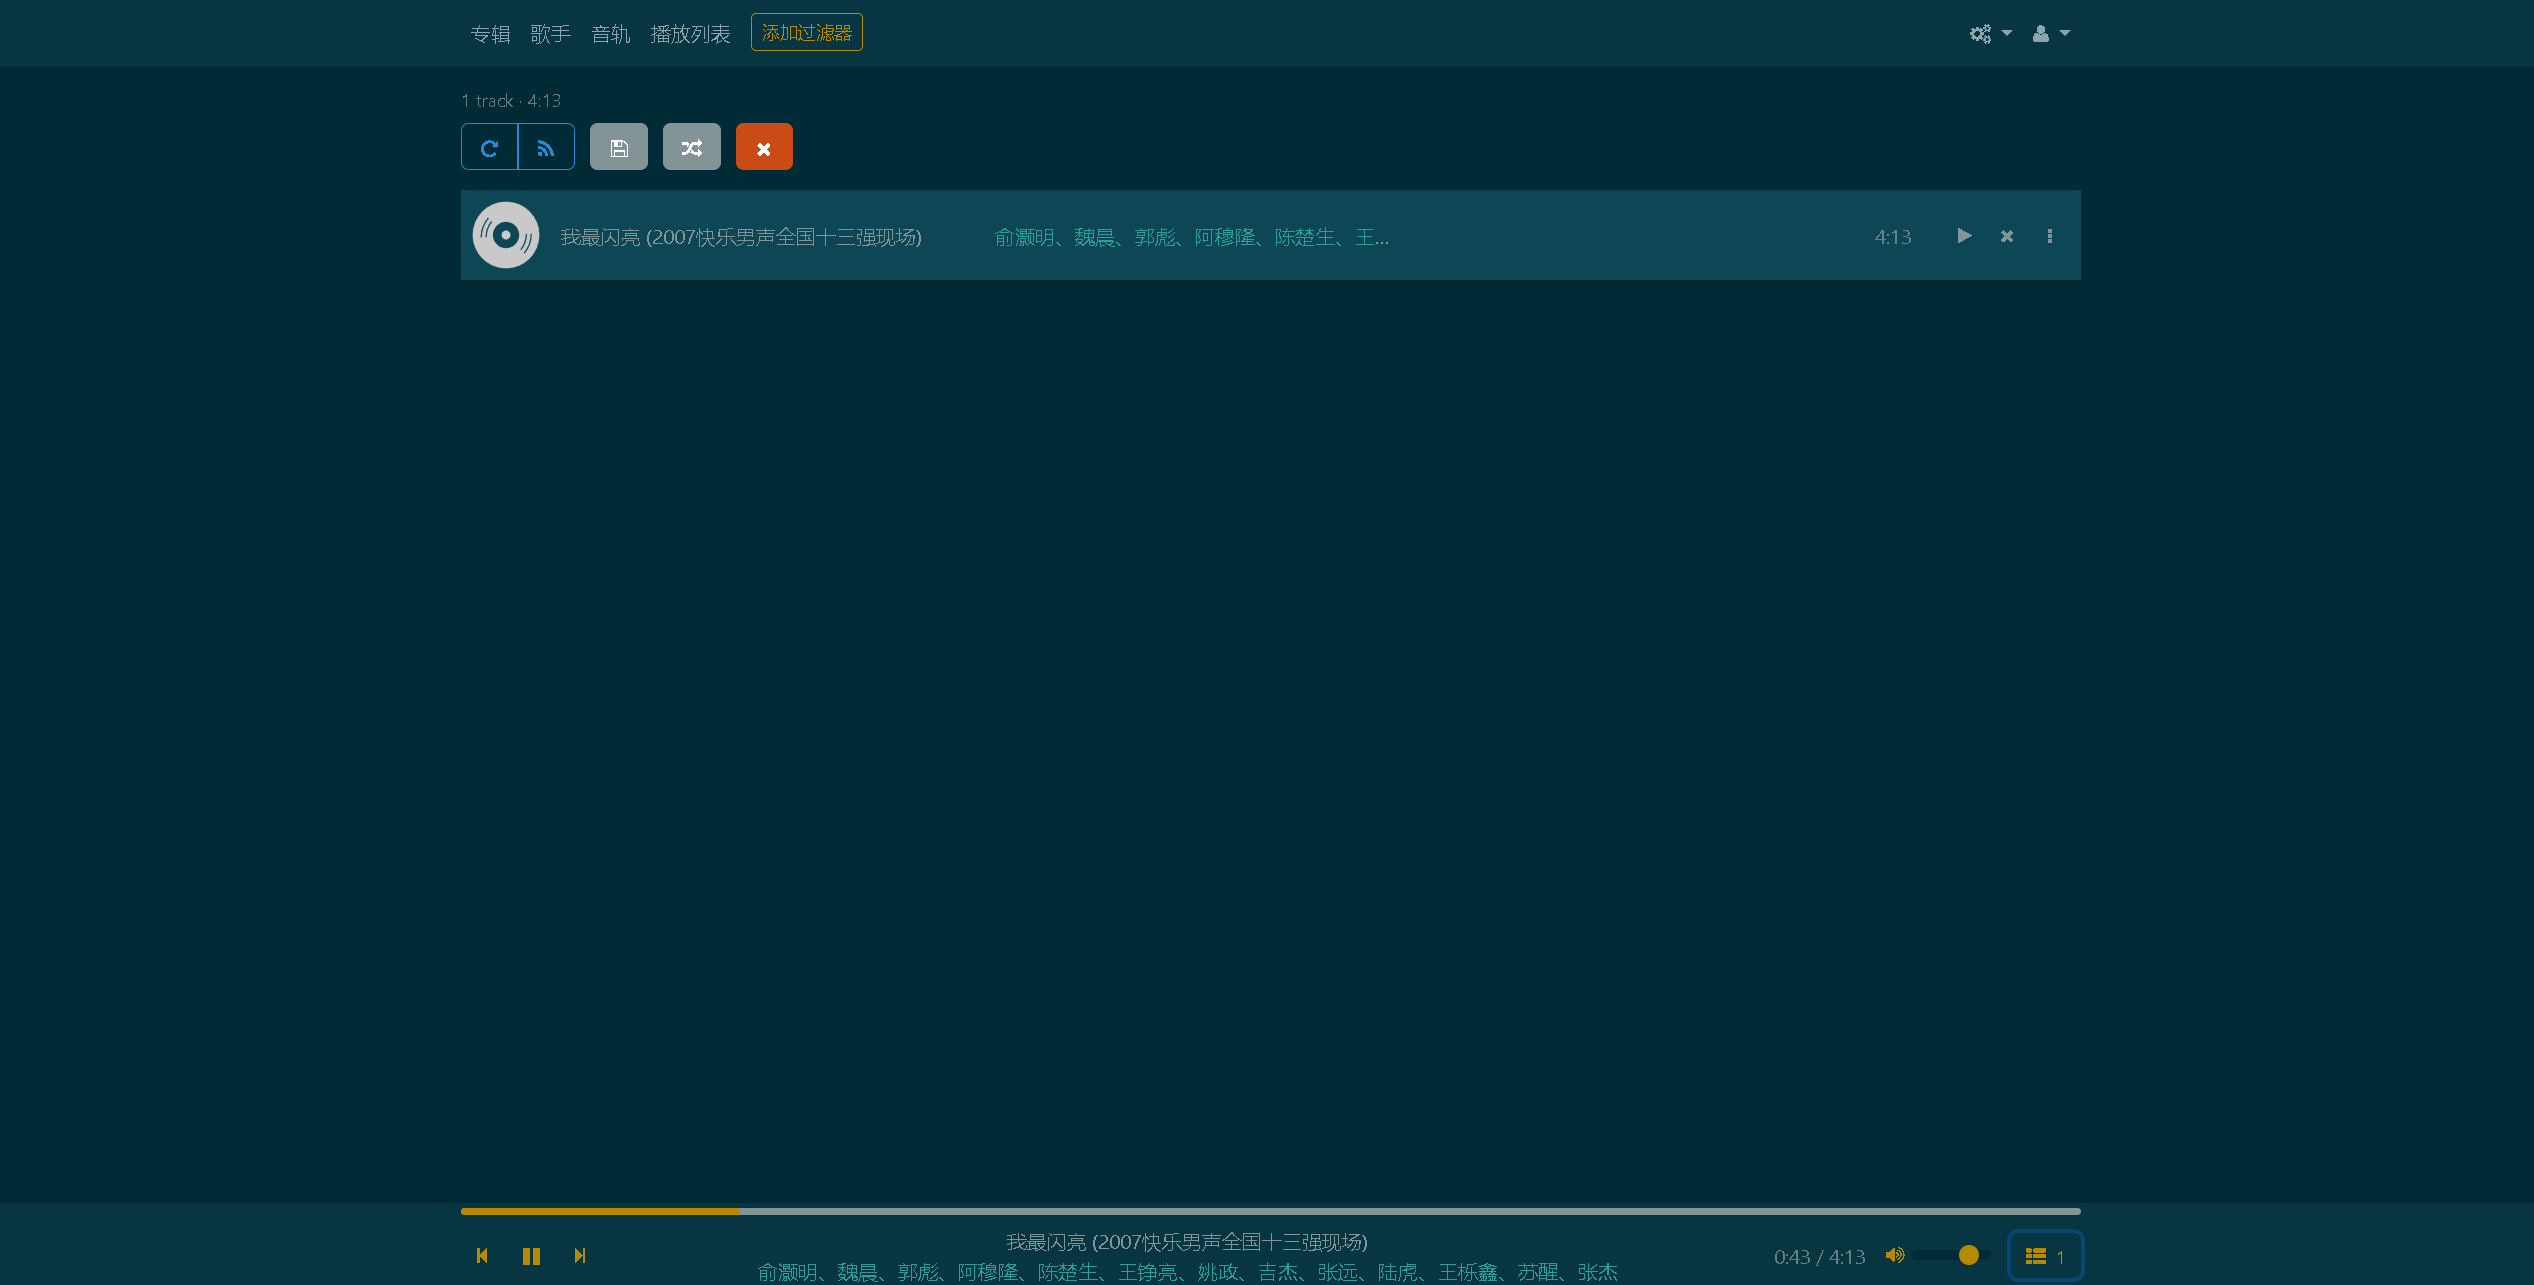This screenshot has width=2534, height=1285.
Task: Expand the settings gears dropdown
Action: [x=1990, y=34]
